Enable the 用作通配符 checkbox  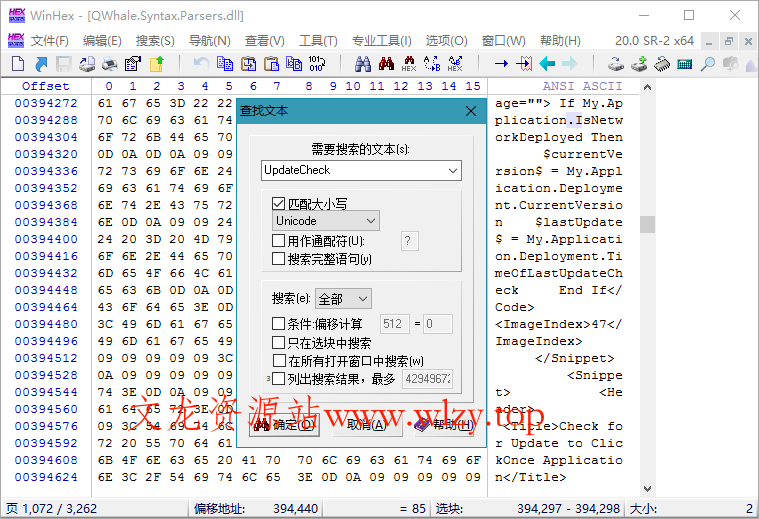(278, 241)
